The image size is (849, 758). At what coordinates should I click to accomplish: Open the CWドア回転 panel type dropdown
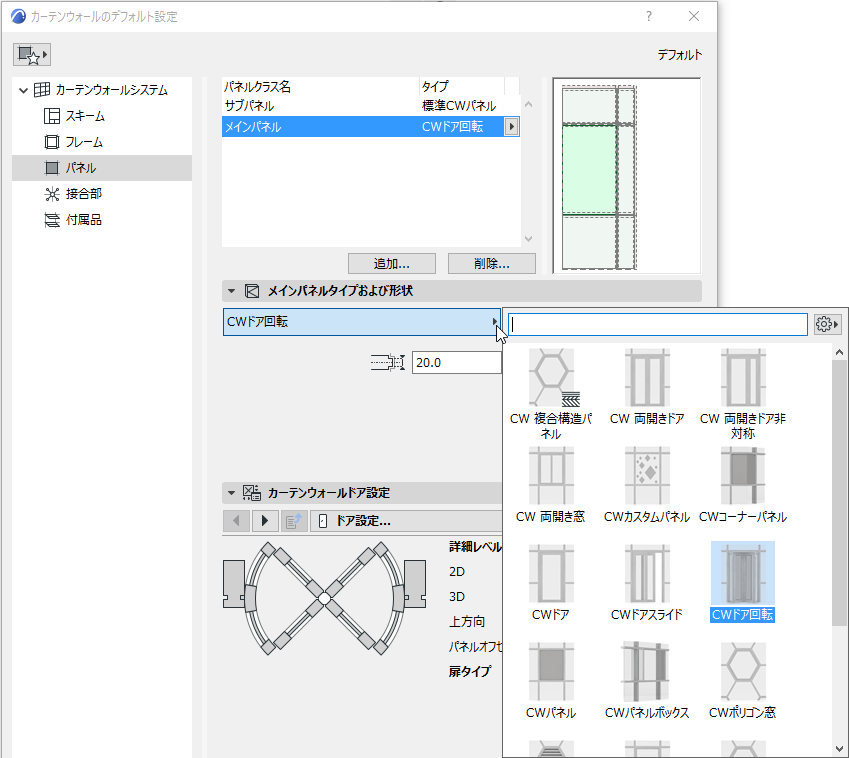tap(362, 322)
